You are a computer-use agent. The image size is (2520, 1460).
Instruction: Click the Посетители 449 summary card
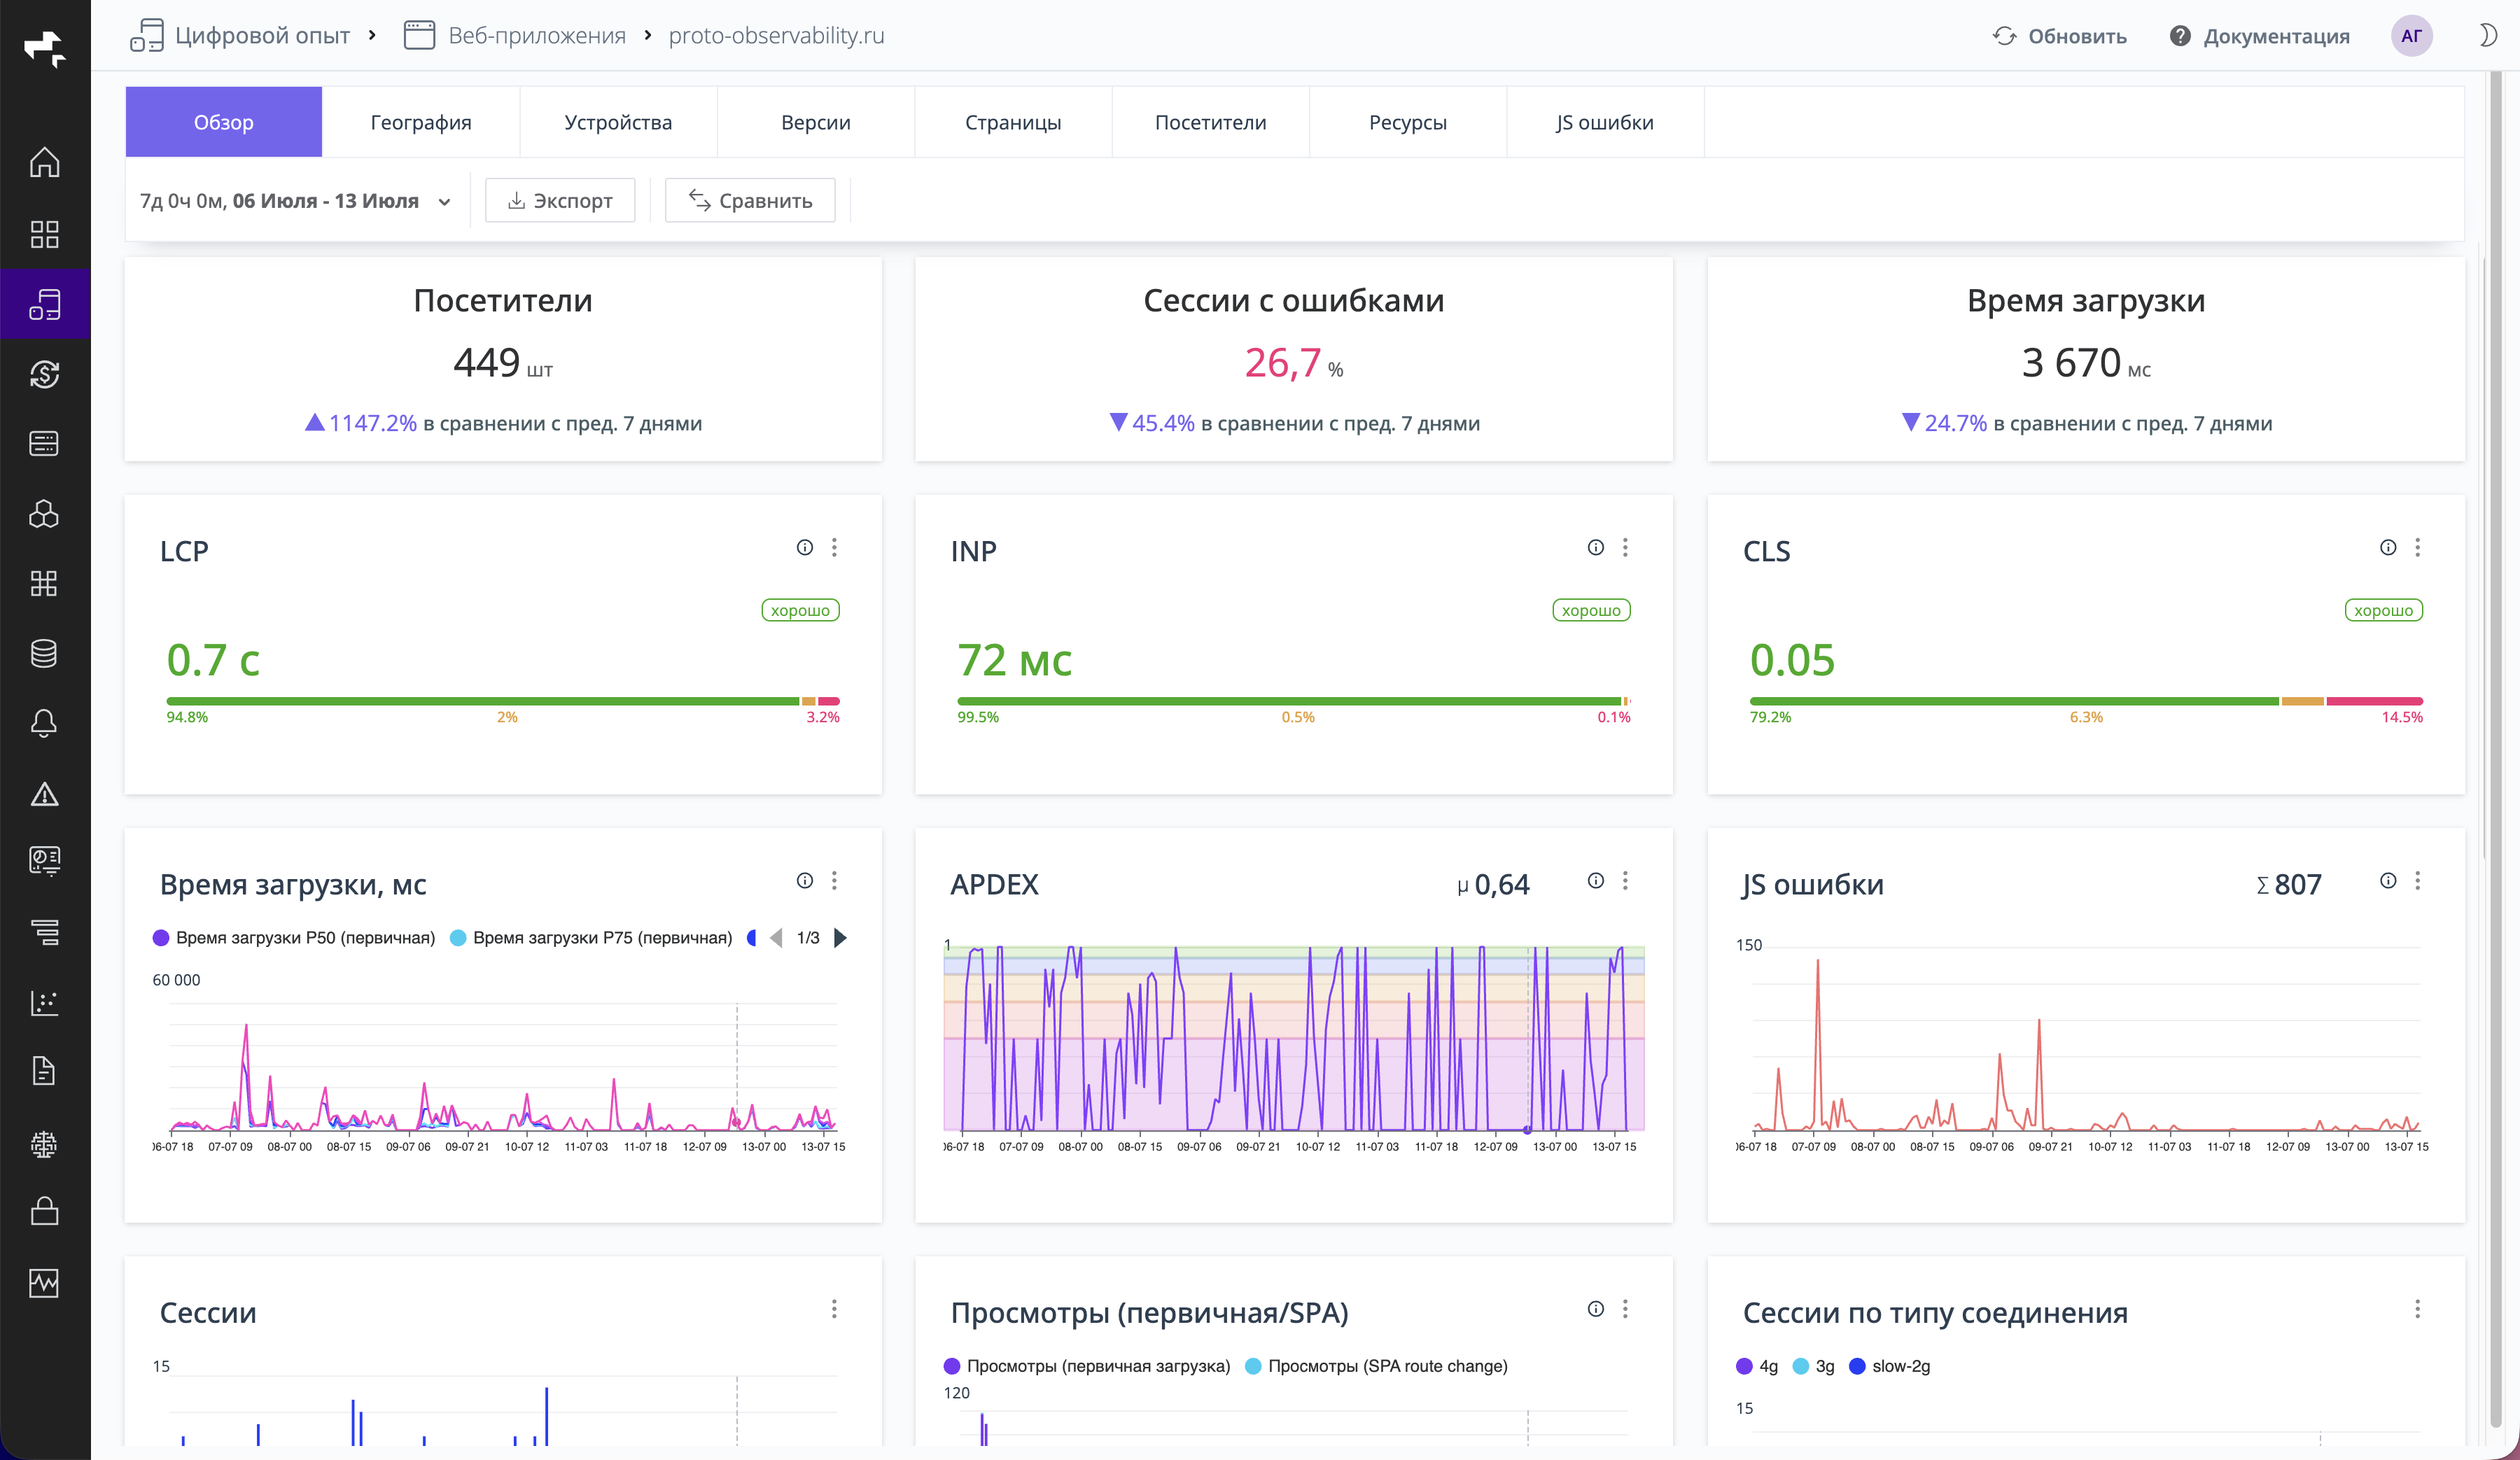pos(503,360)
